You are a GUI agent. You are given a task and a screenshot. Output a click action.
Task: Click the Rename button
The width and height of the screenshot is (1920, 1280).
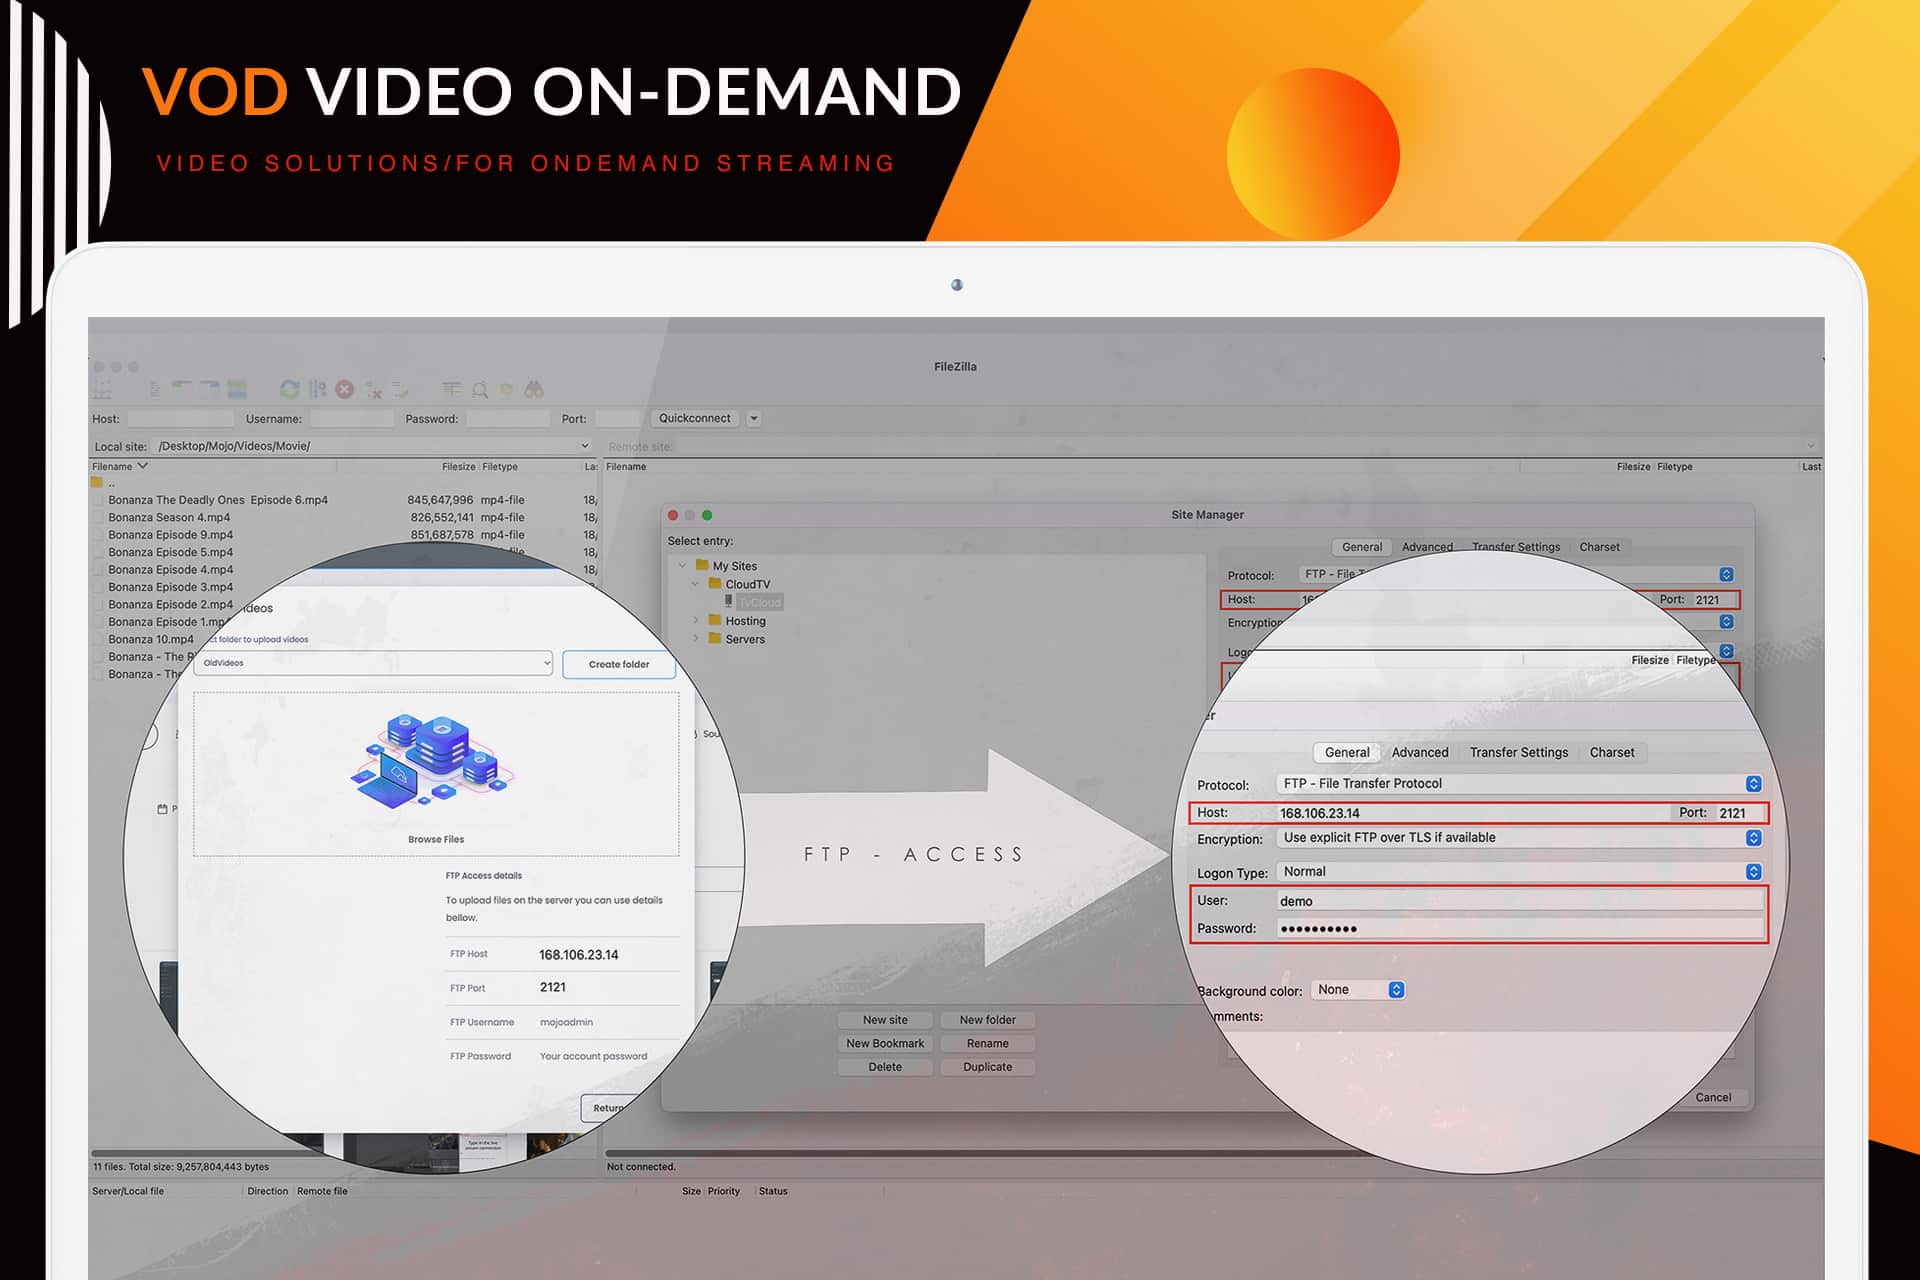(987, 1043)
